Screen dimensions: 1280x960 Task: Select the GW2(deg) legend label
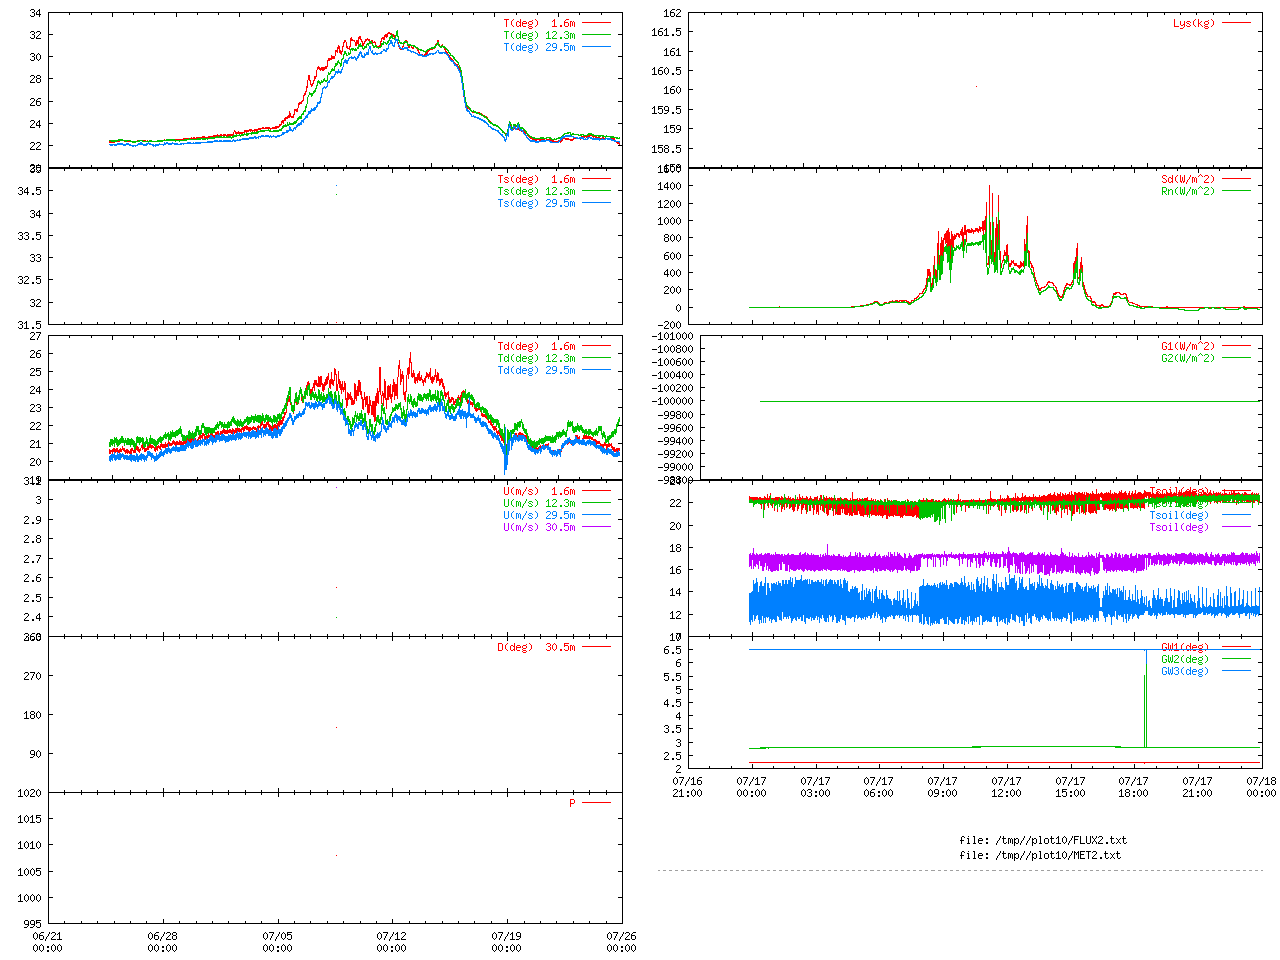(x=1184, y=659)
